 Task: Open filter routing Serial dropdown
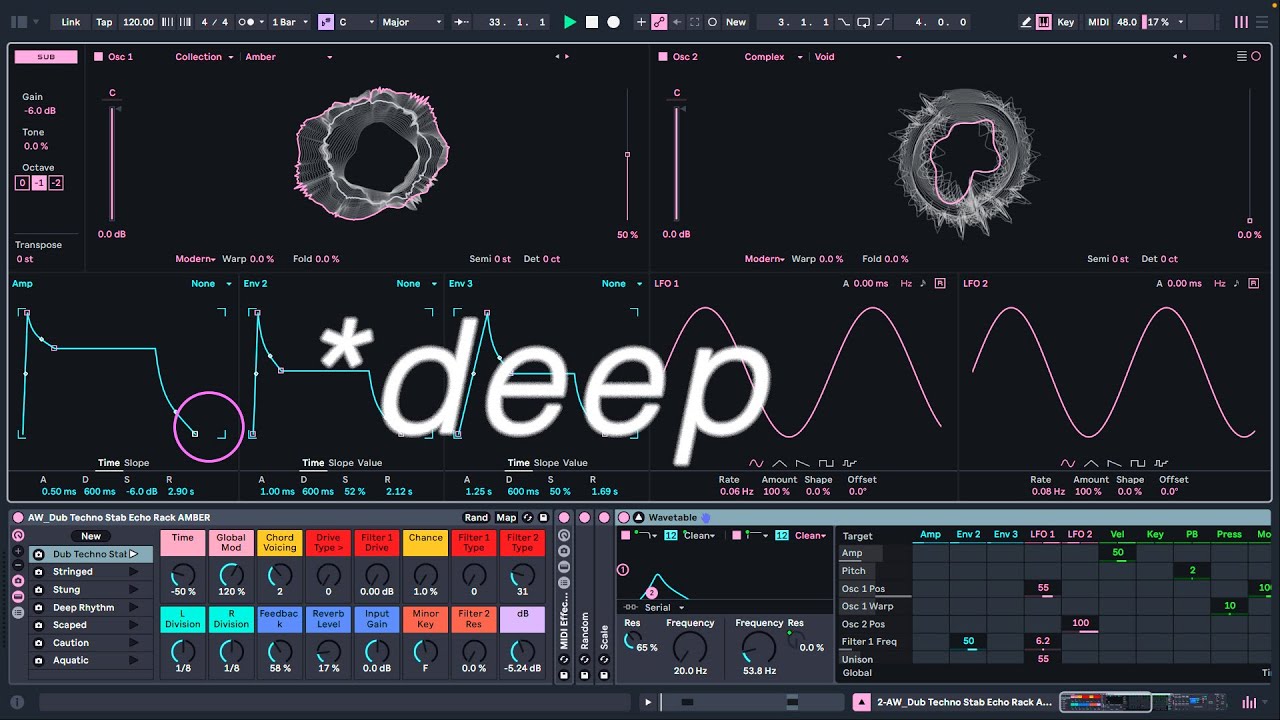coord(665,608)
